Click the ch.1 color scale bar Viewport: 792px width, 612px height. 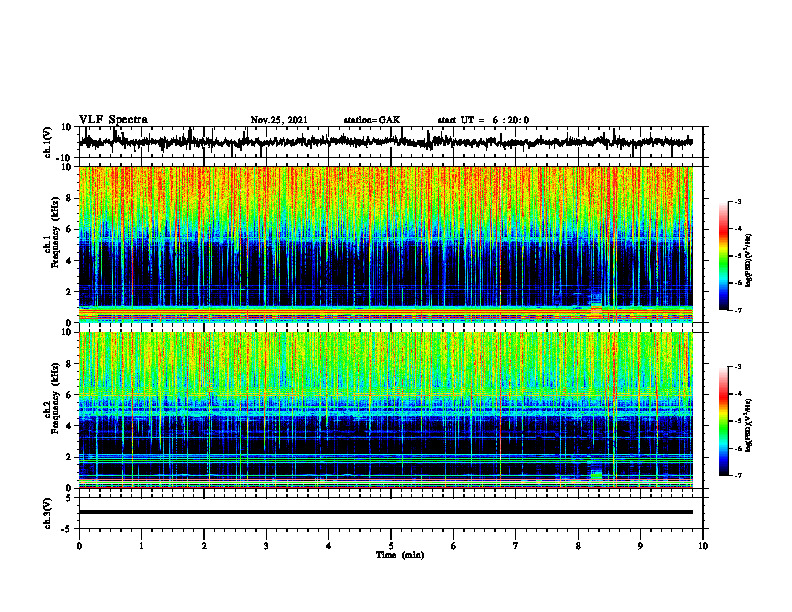(x=724, y=256)
